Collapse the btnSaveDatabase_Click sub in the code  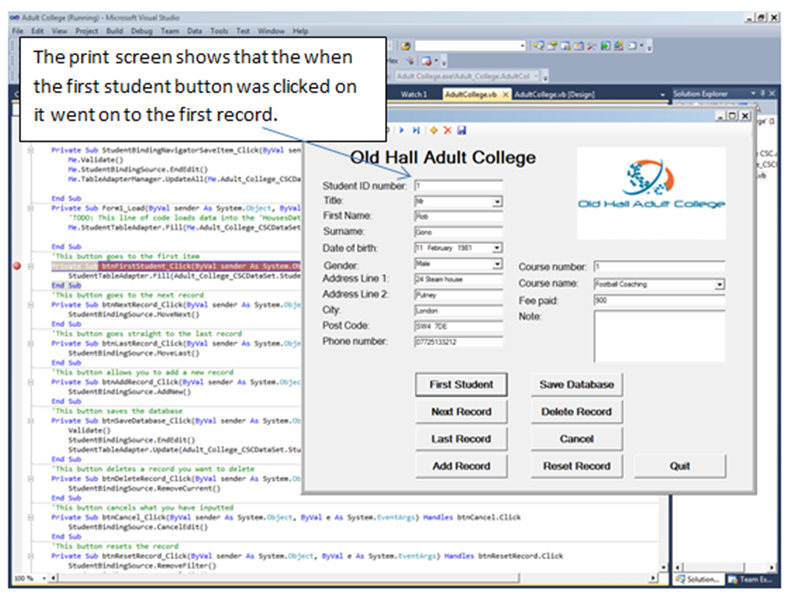pos(31,421)
